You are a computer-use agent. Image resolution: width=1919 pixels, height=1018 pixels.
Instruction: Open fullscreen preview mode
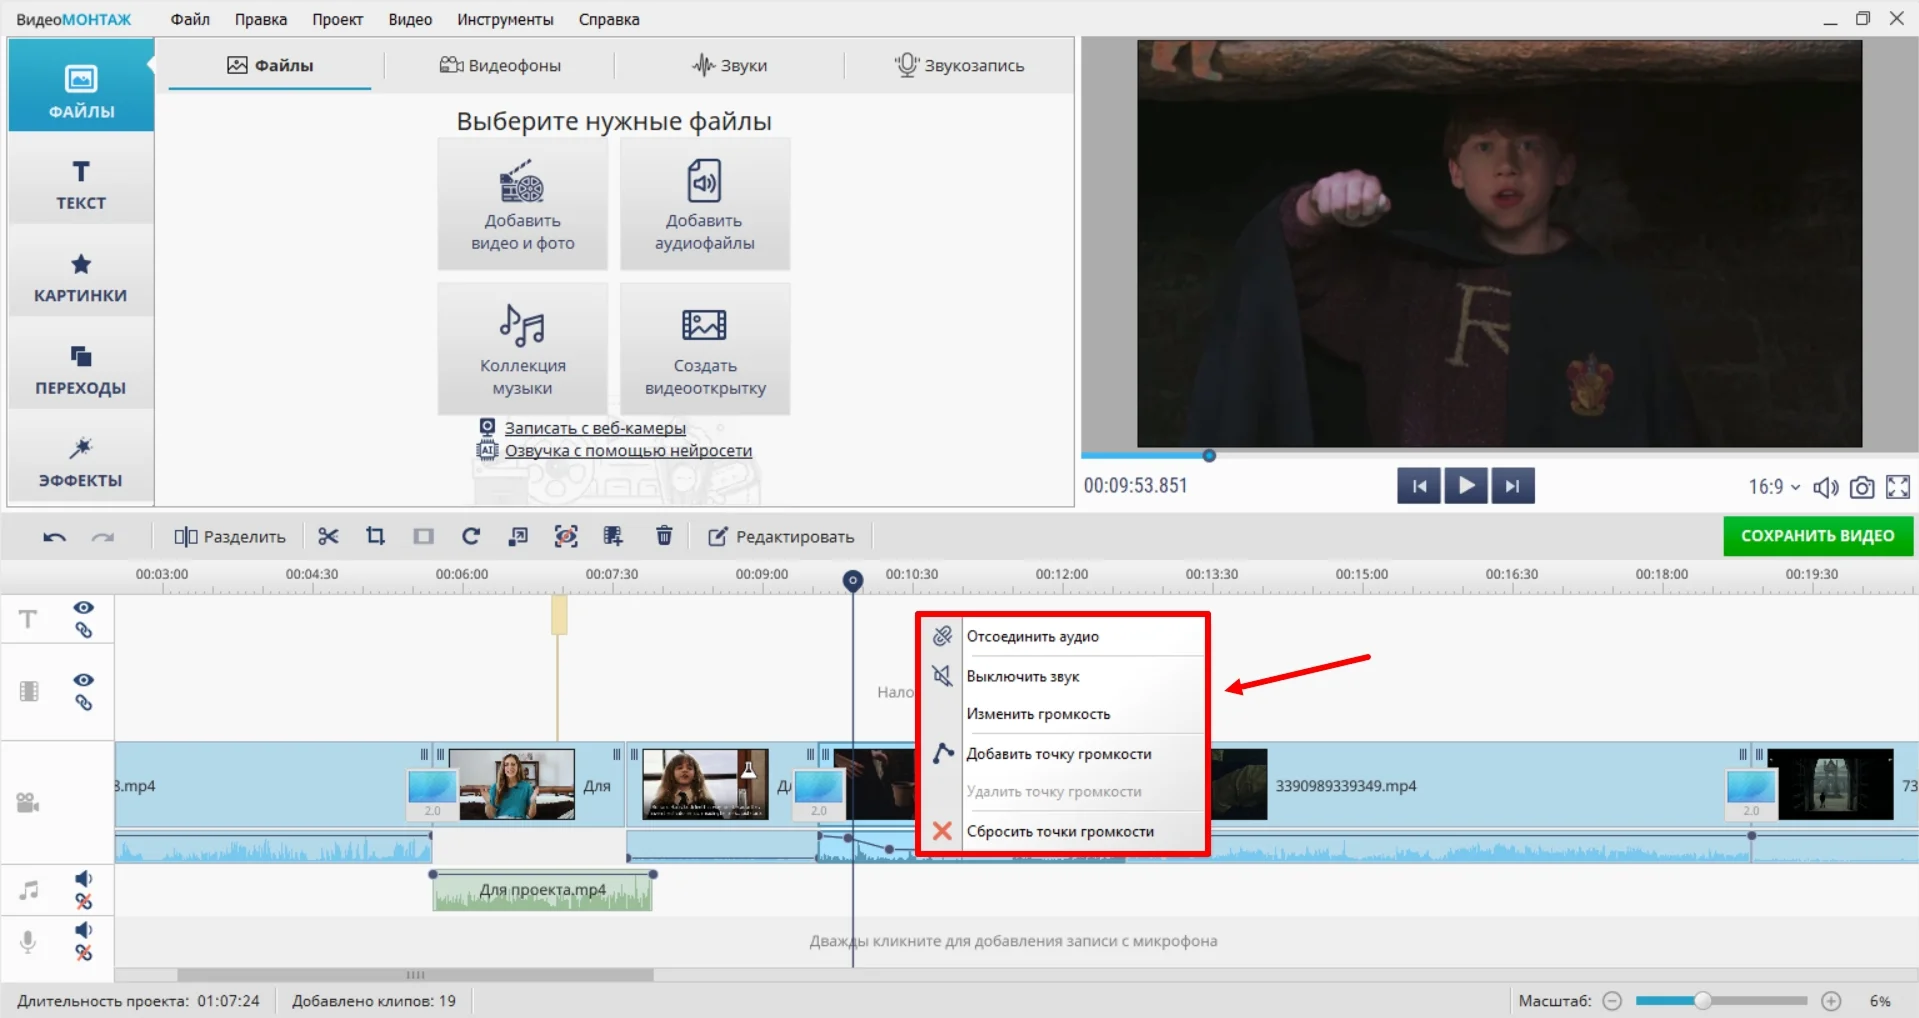(1897, 487)
